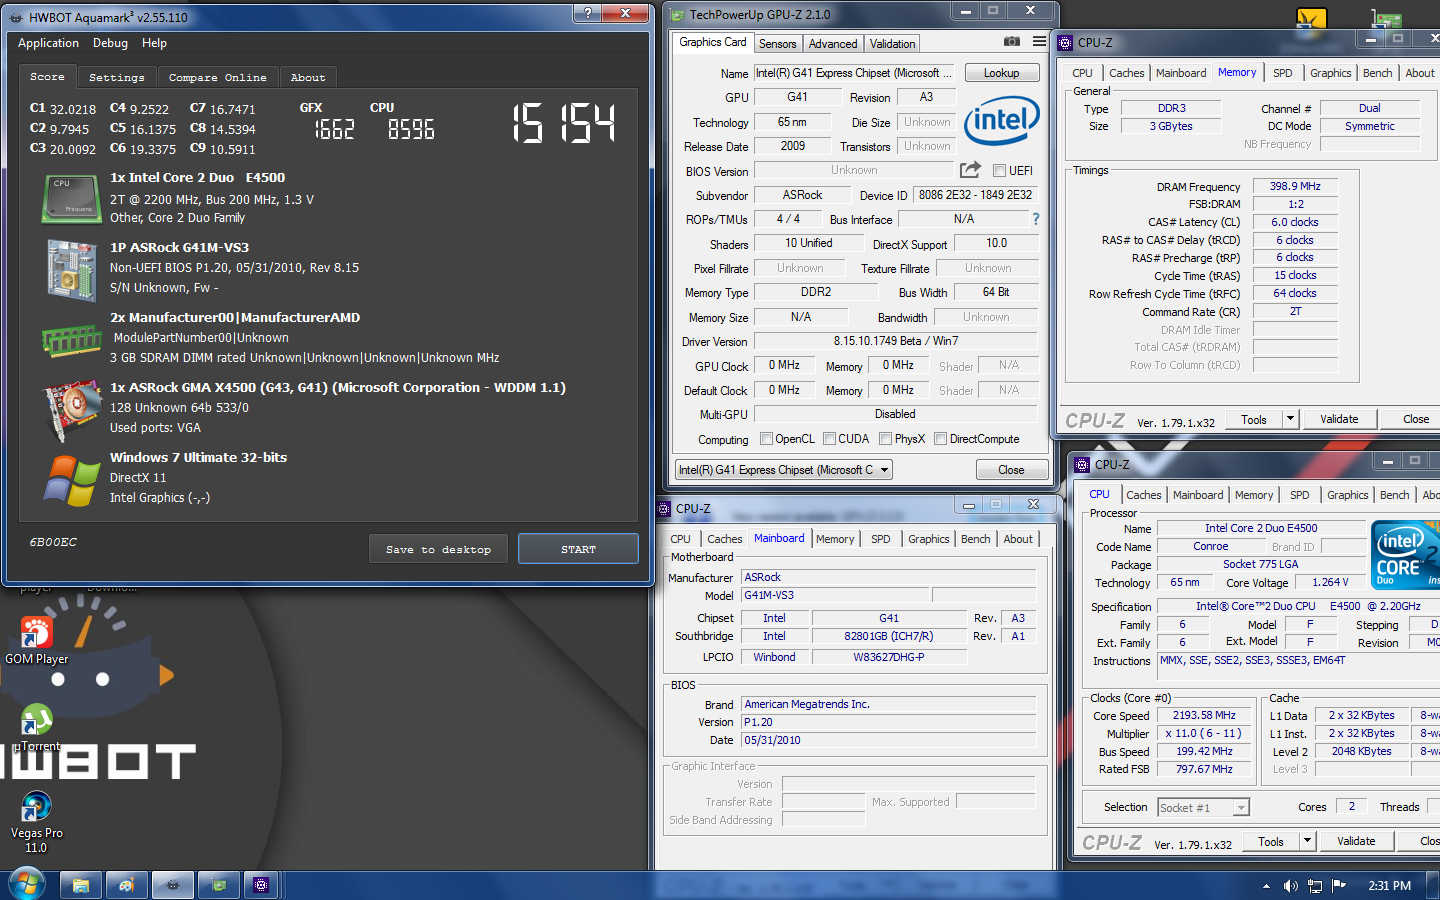The image size is (1440, 900).
Task: Open the Vegas Pro 11.0 desktop shortcut
Action: [36, 822]
